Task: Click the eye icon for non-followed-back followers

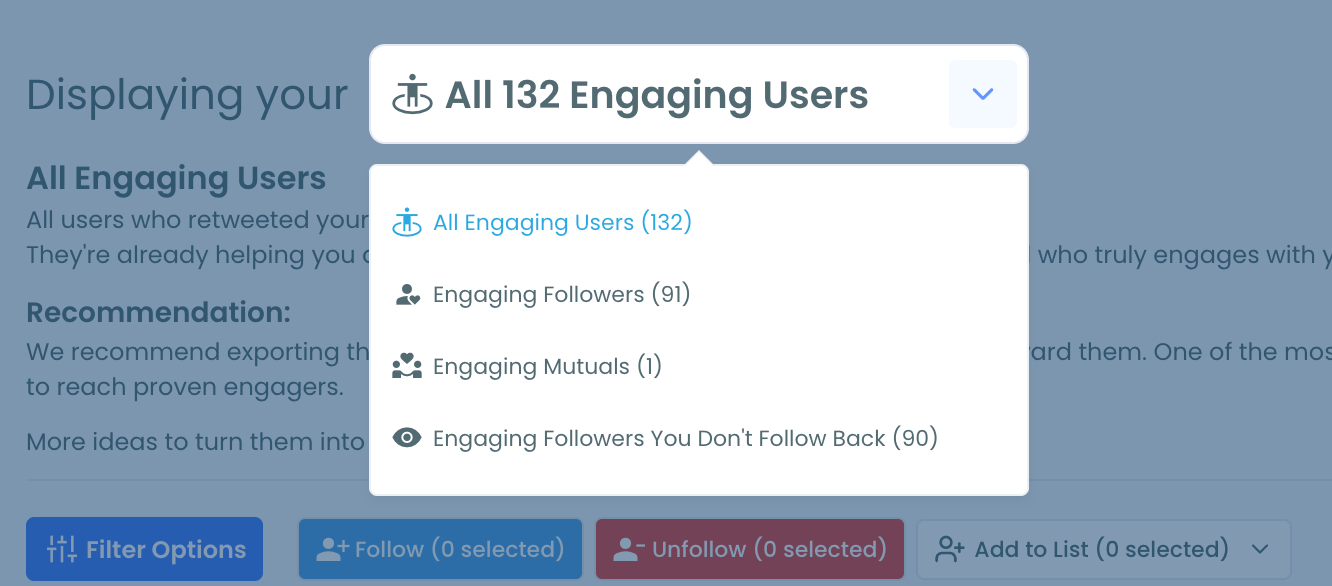Action: click(407, 438)
